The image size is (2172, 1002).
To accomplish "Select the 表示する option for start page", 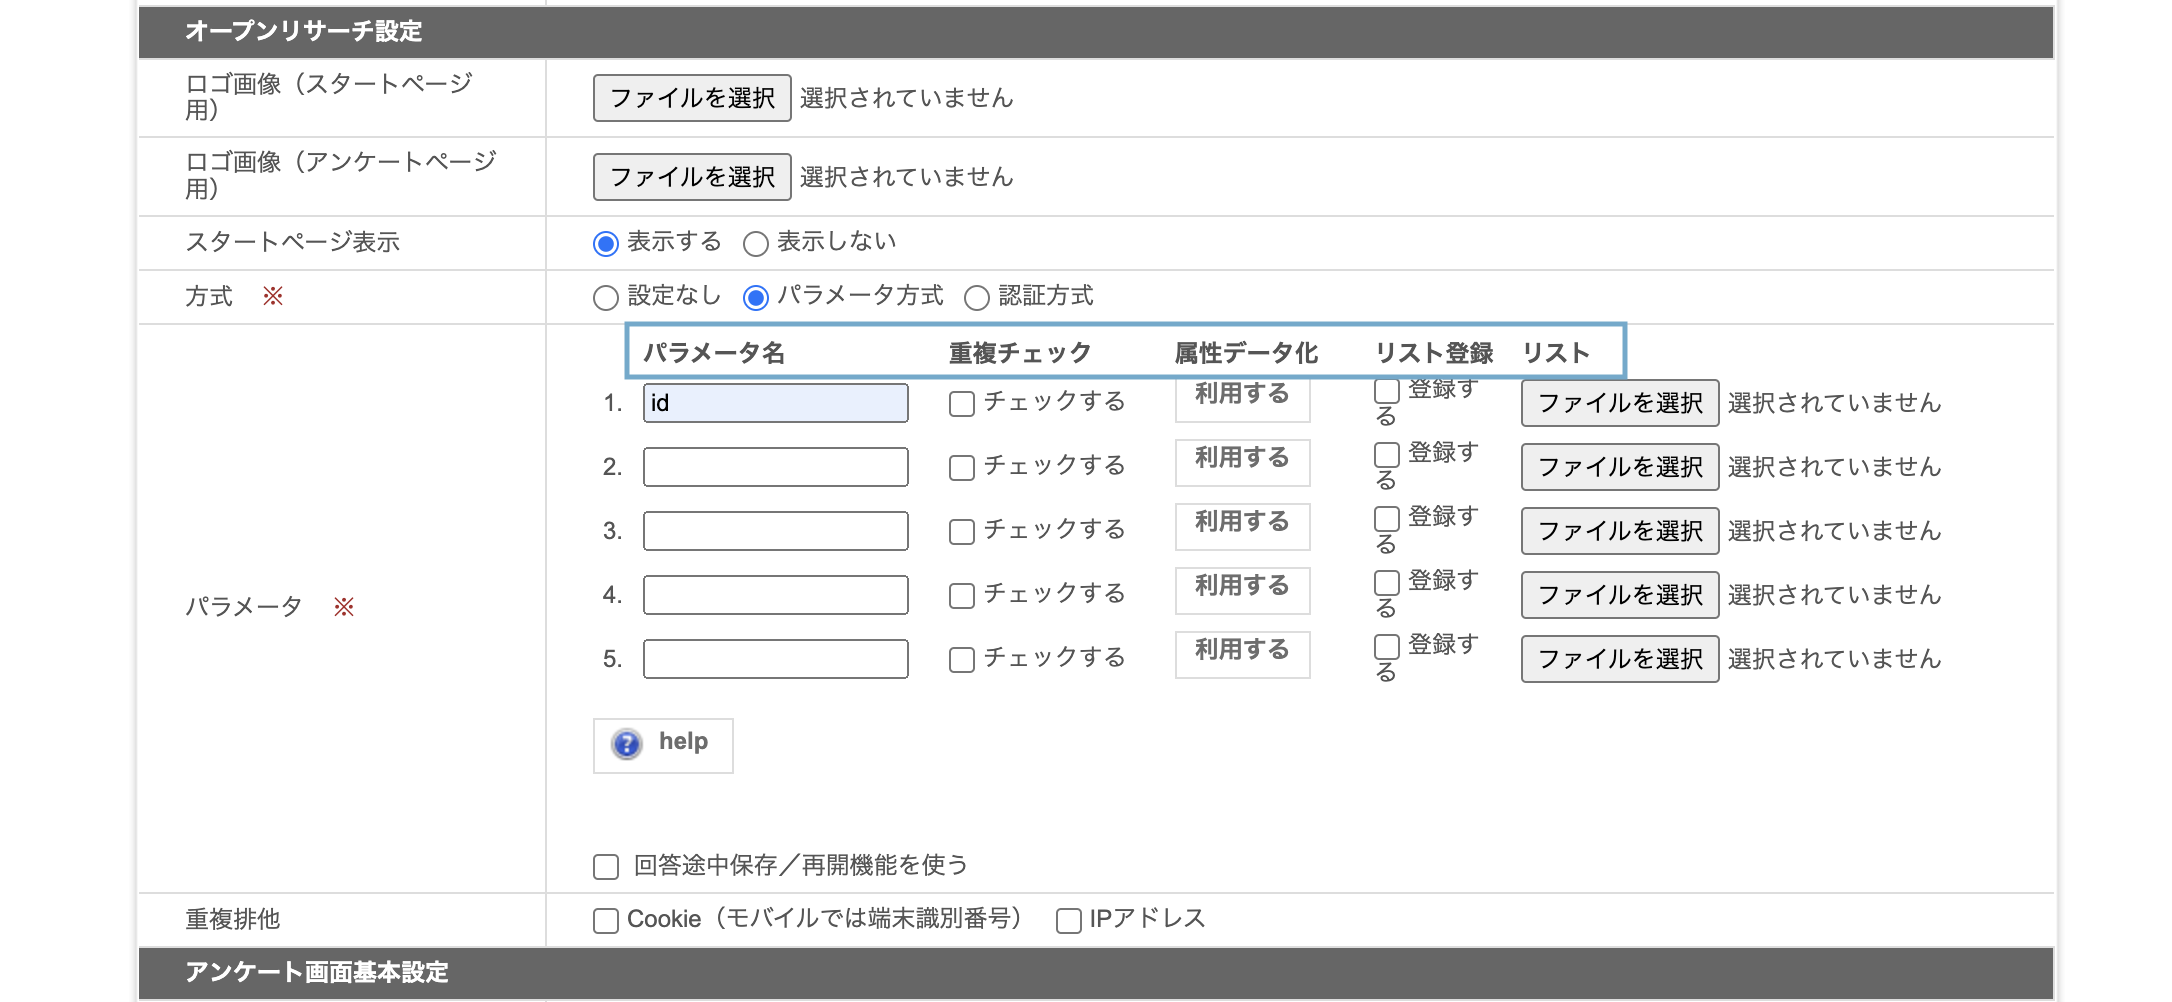I will [604, 242].
